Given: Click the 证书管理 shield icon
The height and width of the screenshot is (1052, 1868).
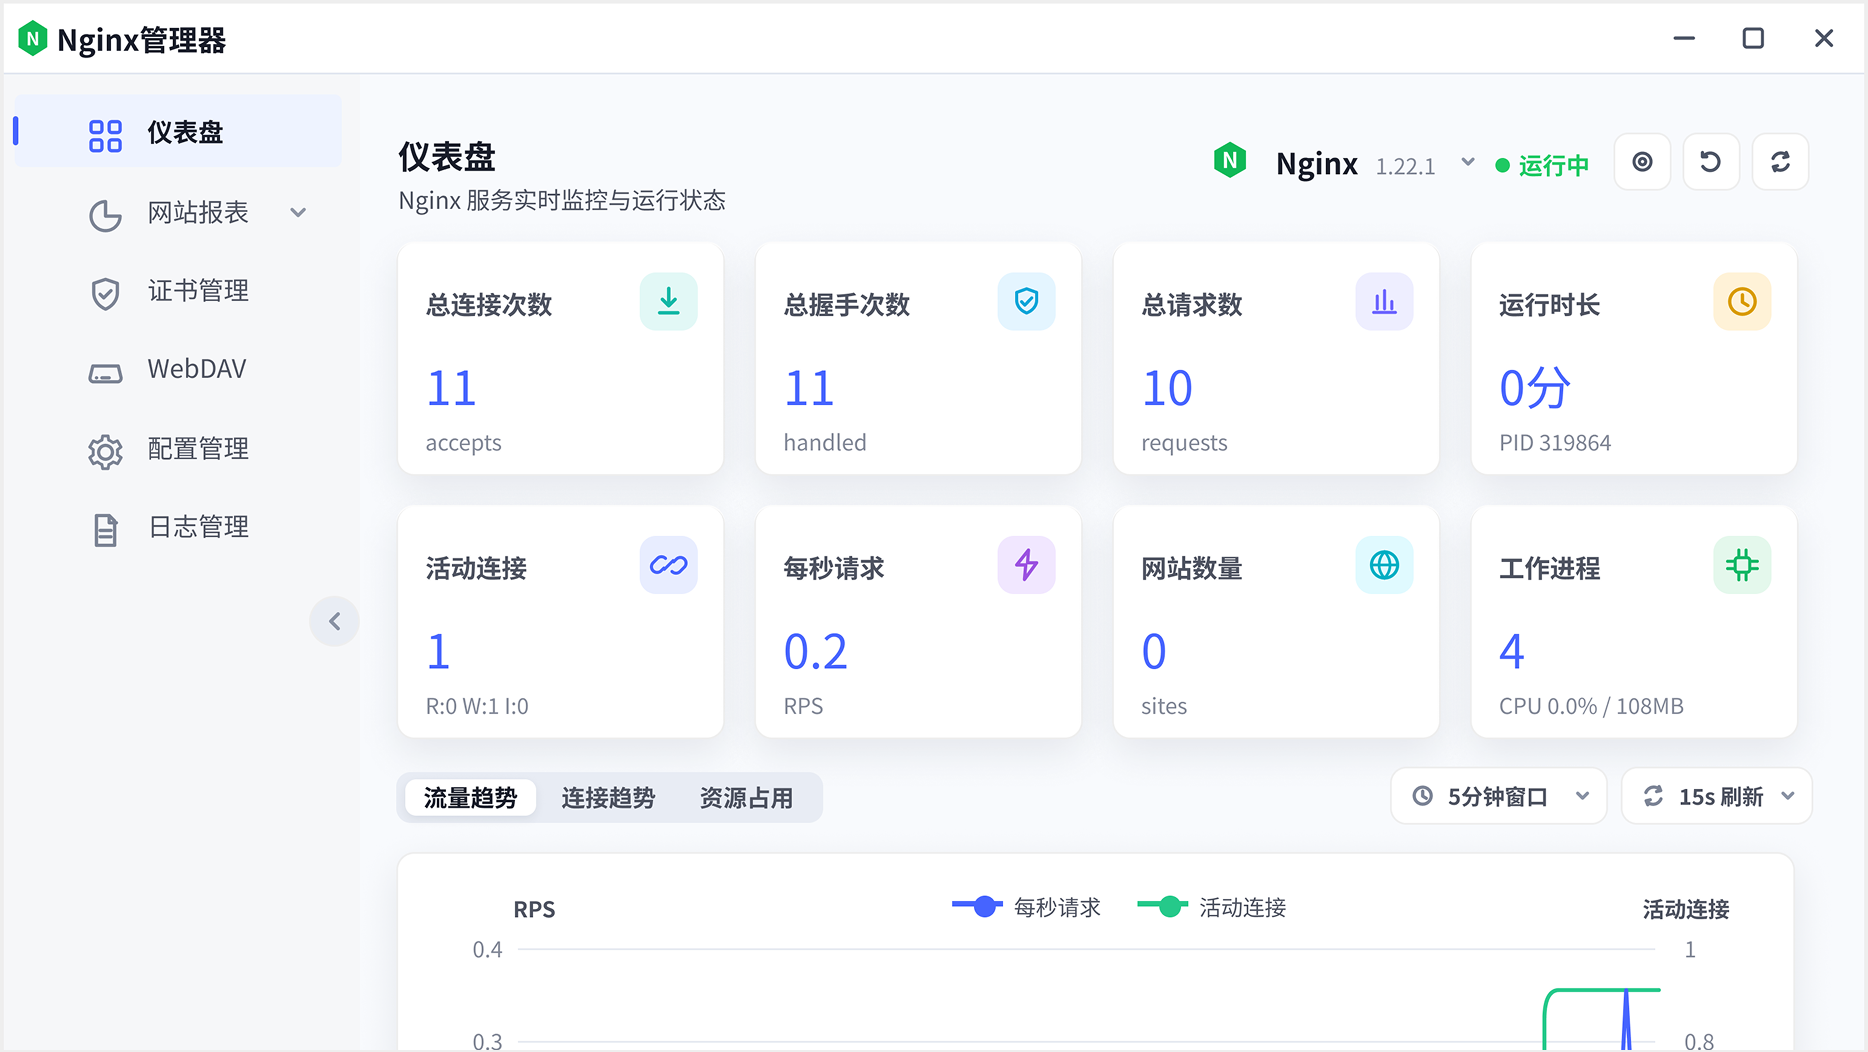Looking at the screenshot, I should (x=105, y=293).
